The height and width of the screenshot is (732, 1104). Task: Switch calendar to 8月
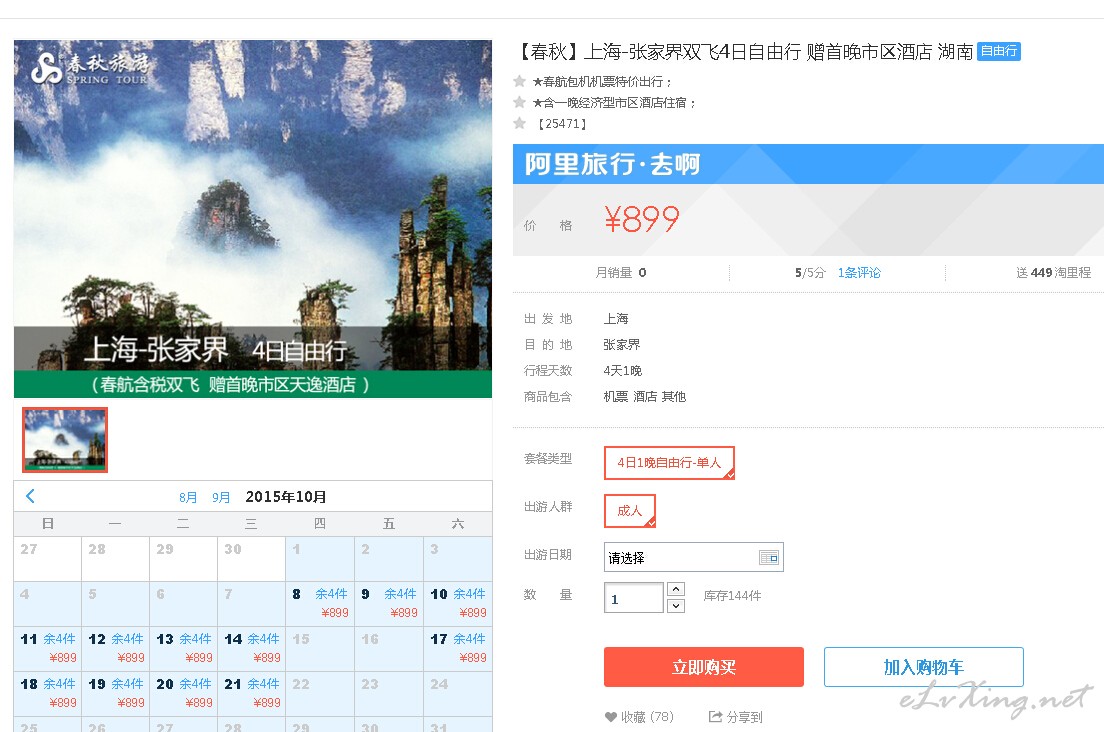[x=188, y=497]
